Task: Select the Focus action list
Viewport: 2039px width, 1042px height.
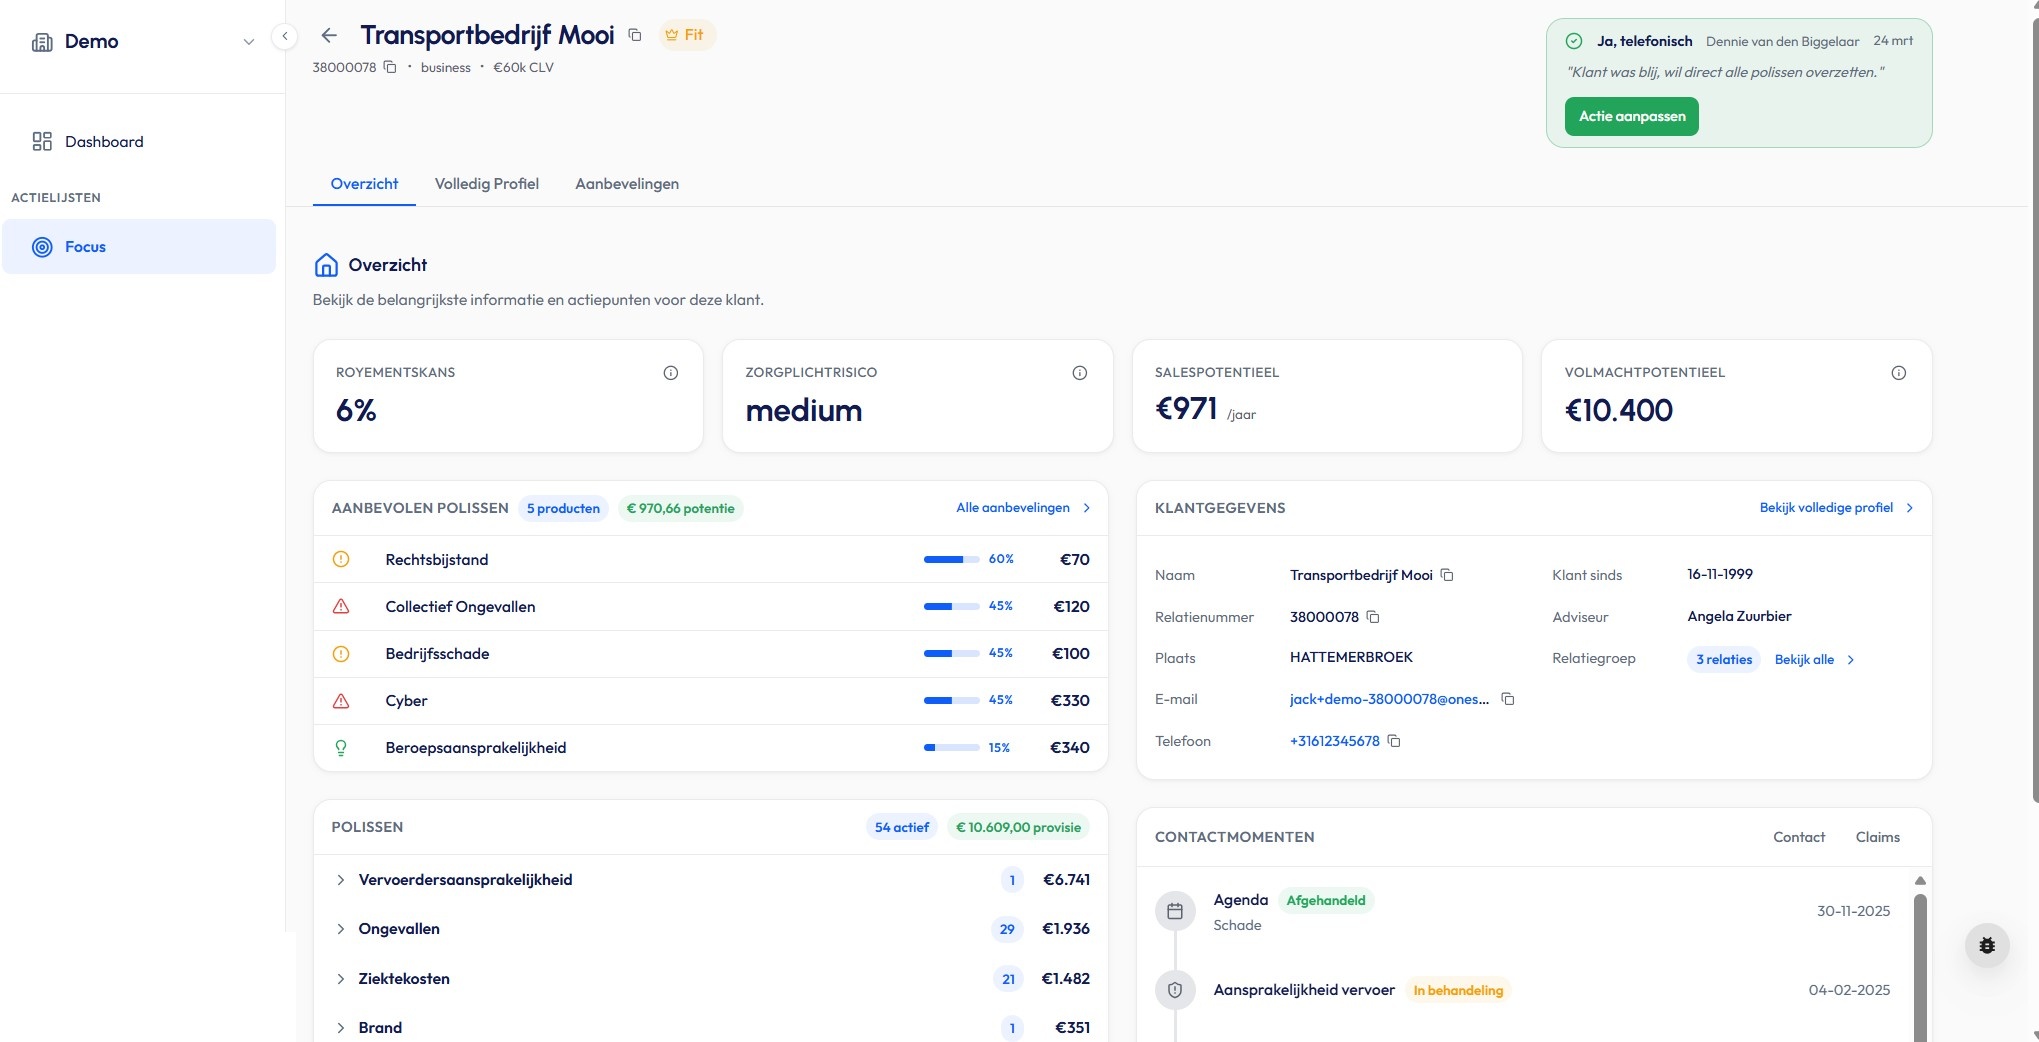Action: click(85, 246)
